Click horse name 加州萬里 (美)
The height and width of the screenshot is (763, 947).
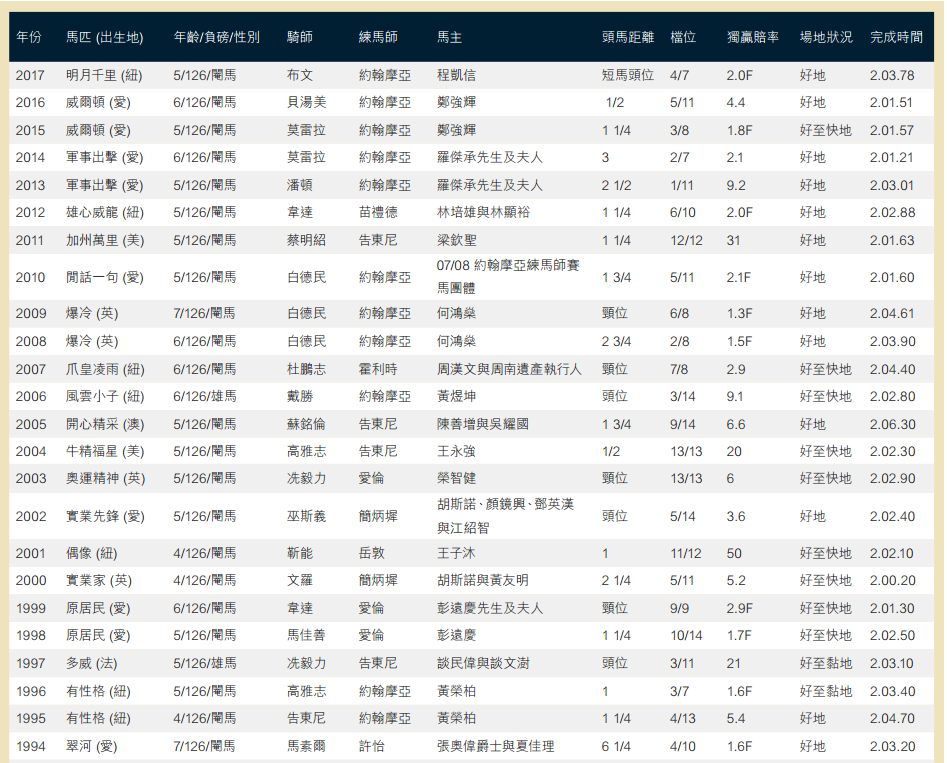[x=105, y=240]
